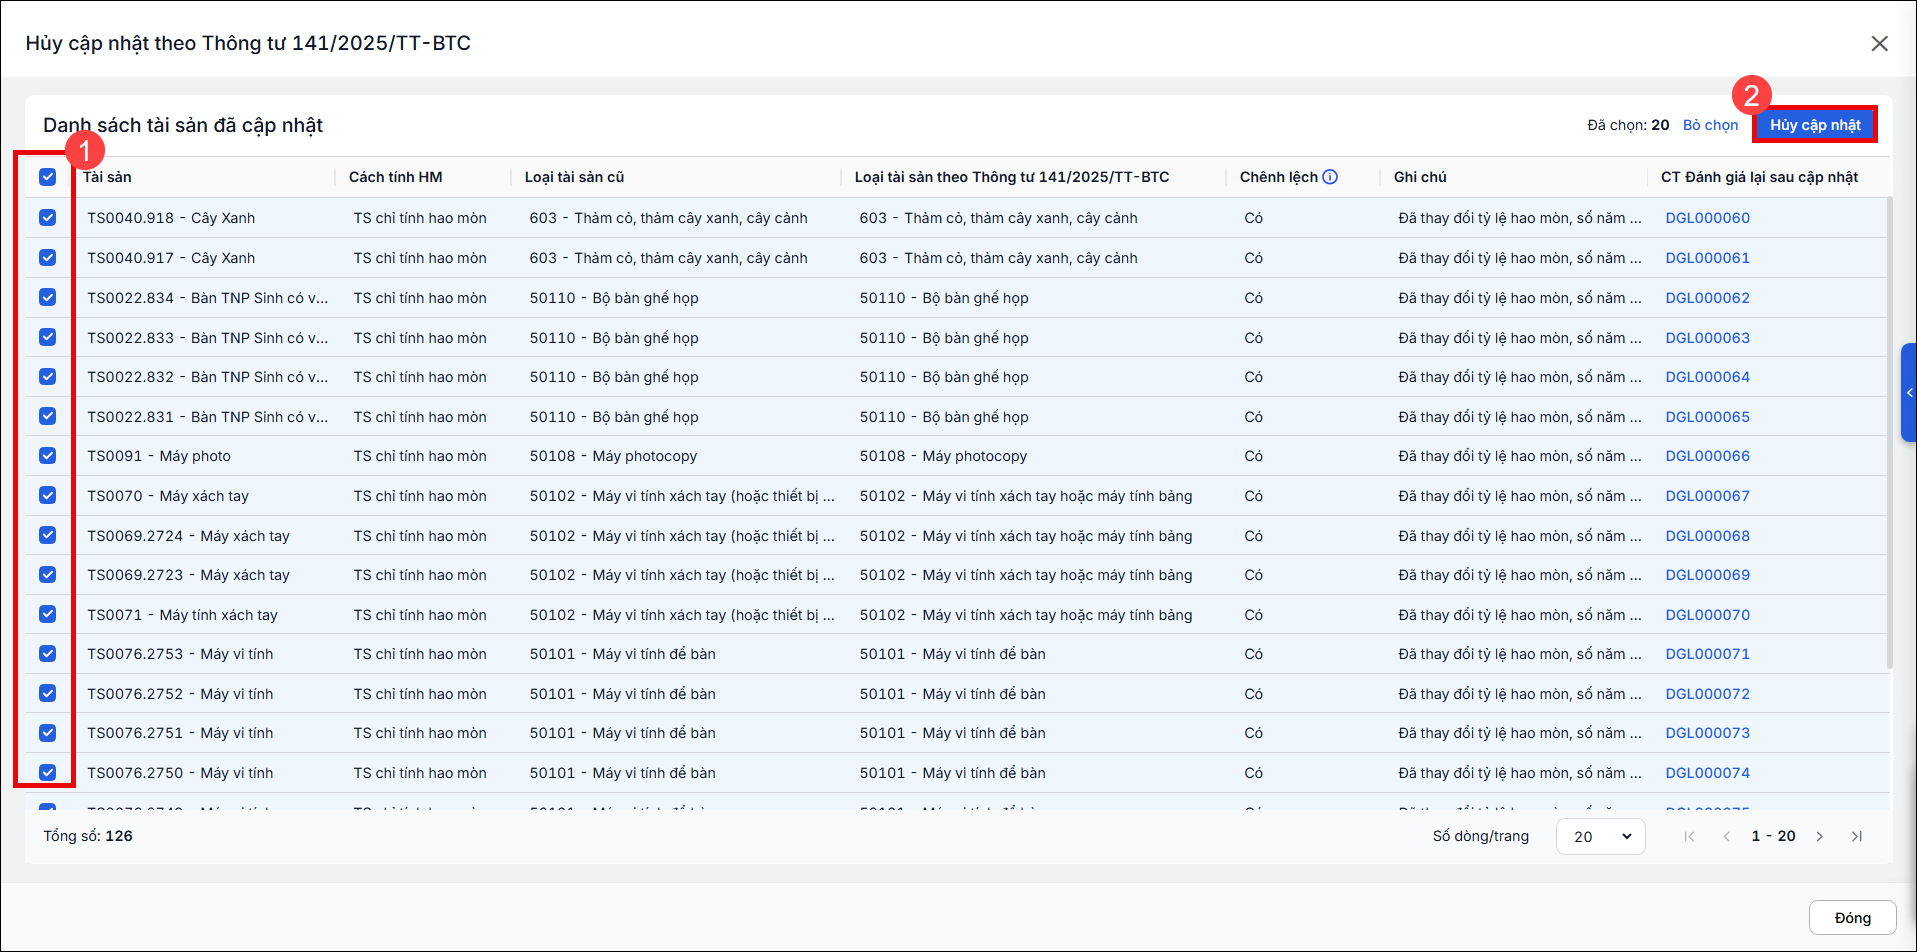Open revaluation voucher DGL000068
Screen dimensions: 1917x952
1707,536
